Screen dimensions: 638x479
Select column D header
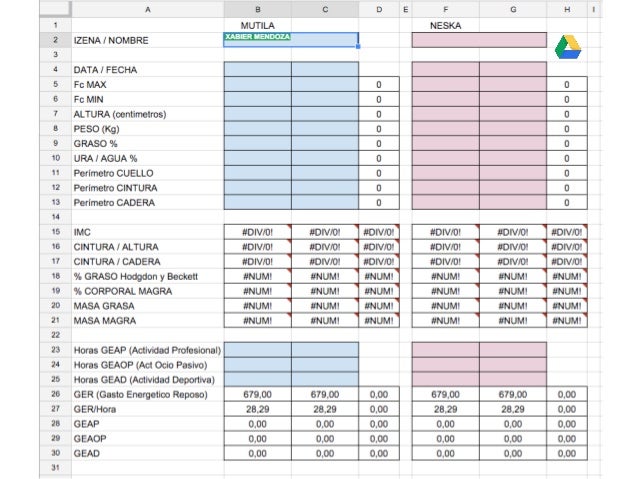pos(379,9)
